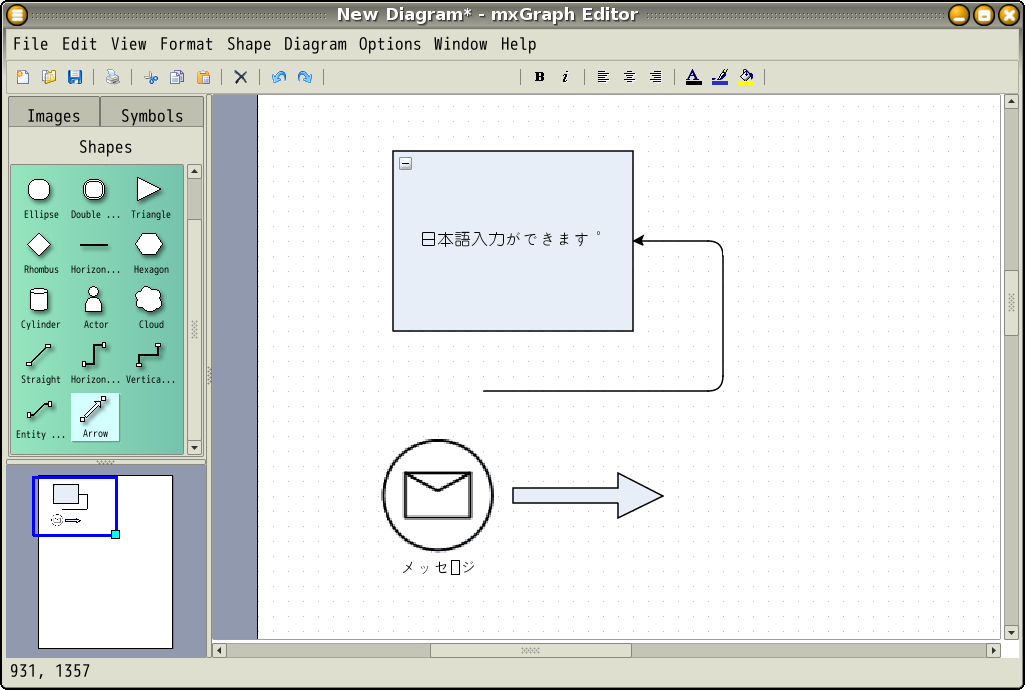Viewport: 1025px width, 690px height.
Task: Click canvas vertical scrollbar up arrow
Action: [x=1011, y=101]
